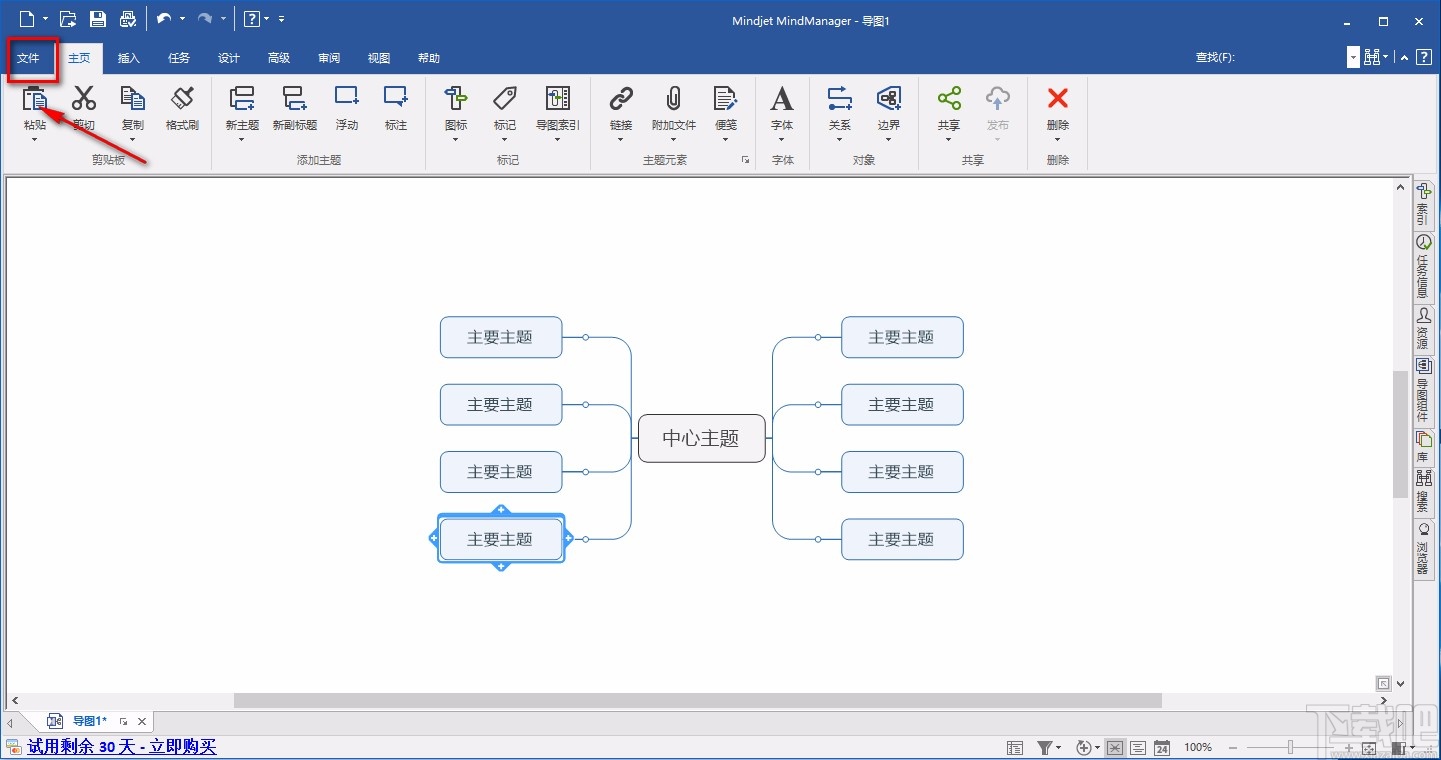Viewport: 1441px width, 760px height.
Task: Open the Share (共享) dropdown
Action: [949, 140]
